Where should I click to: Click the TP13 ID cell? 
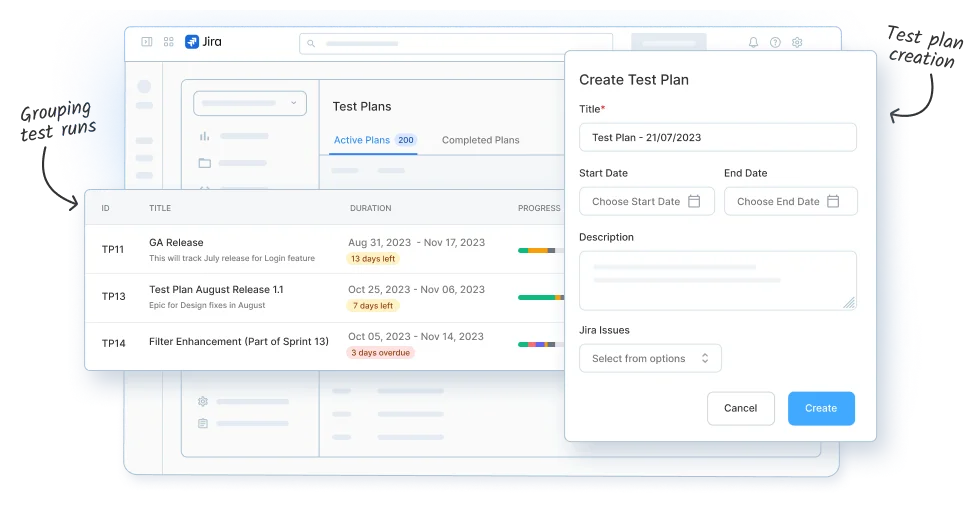pyautogui.click(x=114, y=296)
